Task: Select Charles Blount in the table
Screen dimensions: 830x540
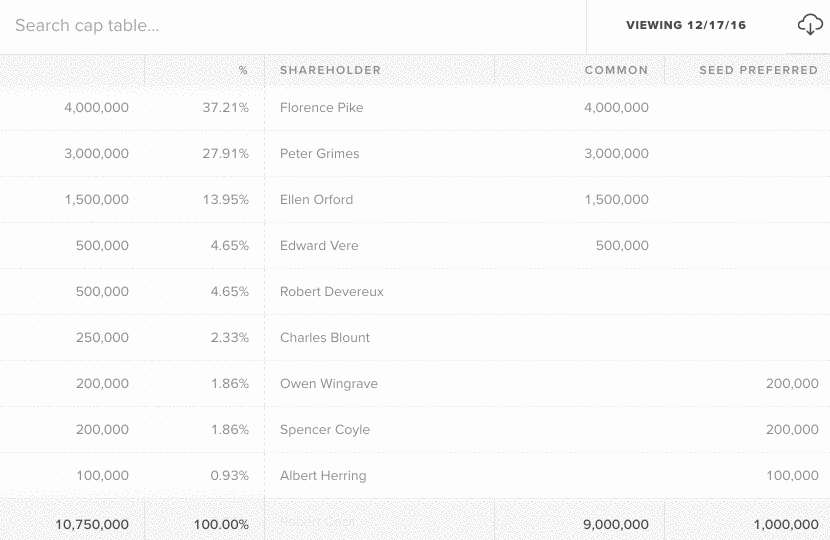Action: pos(324,338)
